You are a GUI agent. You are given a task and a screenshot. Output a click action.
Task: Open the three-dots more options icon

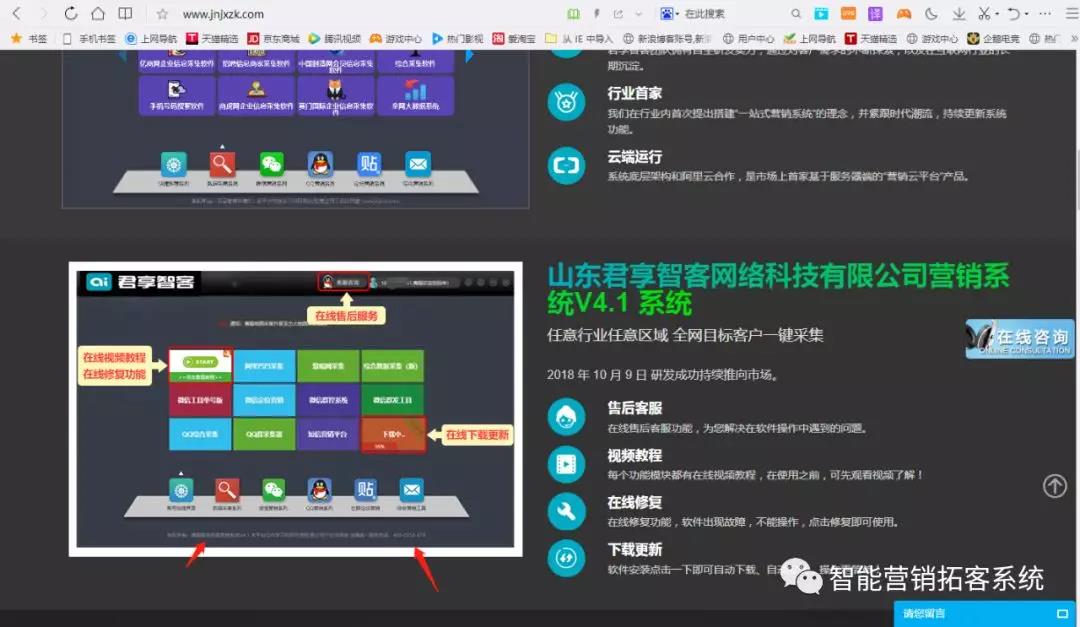1045,14
